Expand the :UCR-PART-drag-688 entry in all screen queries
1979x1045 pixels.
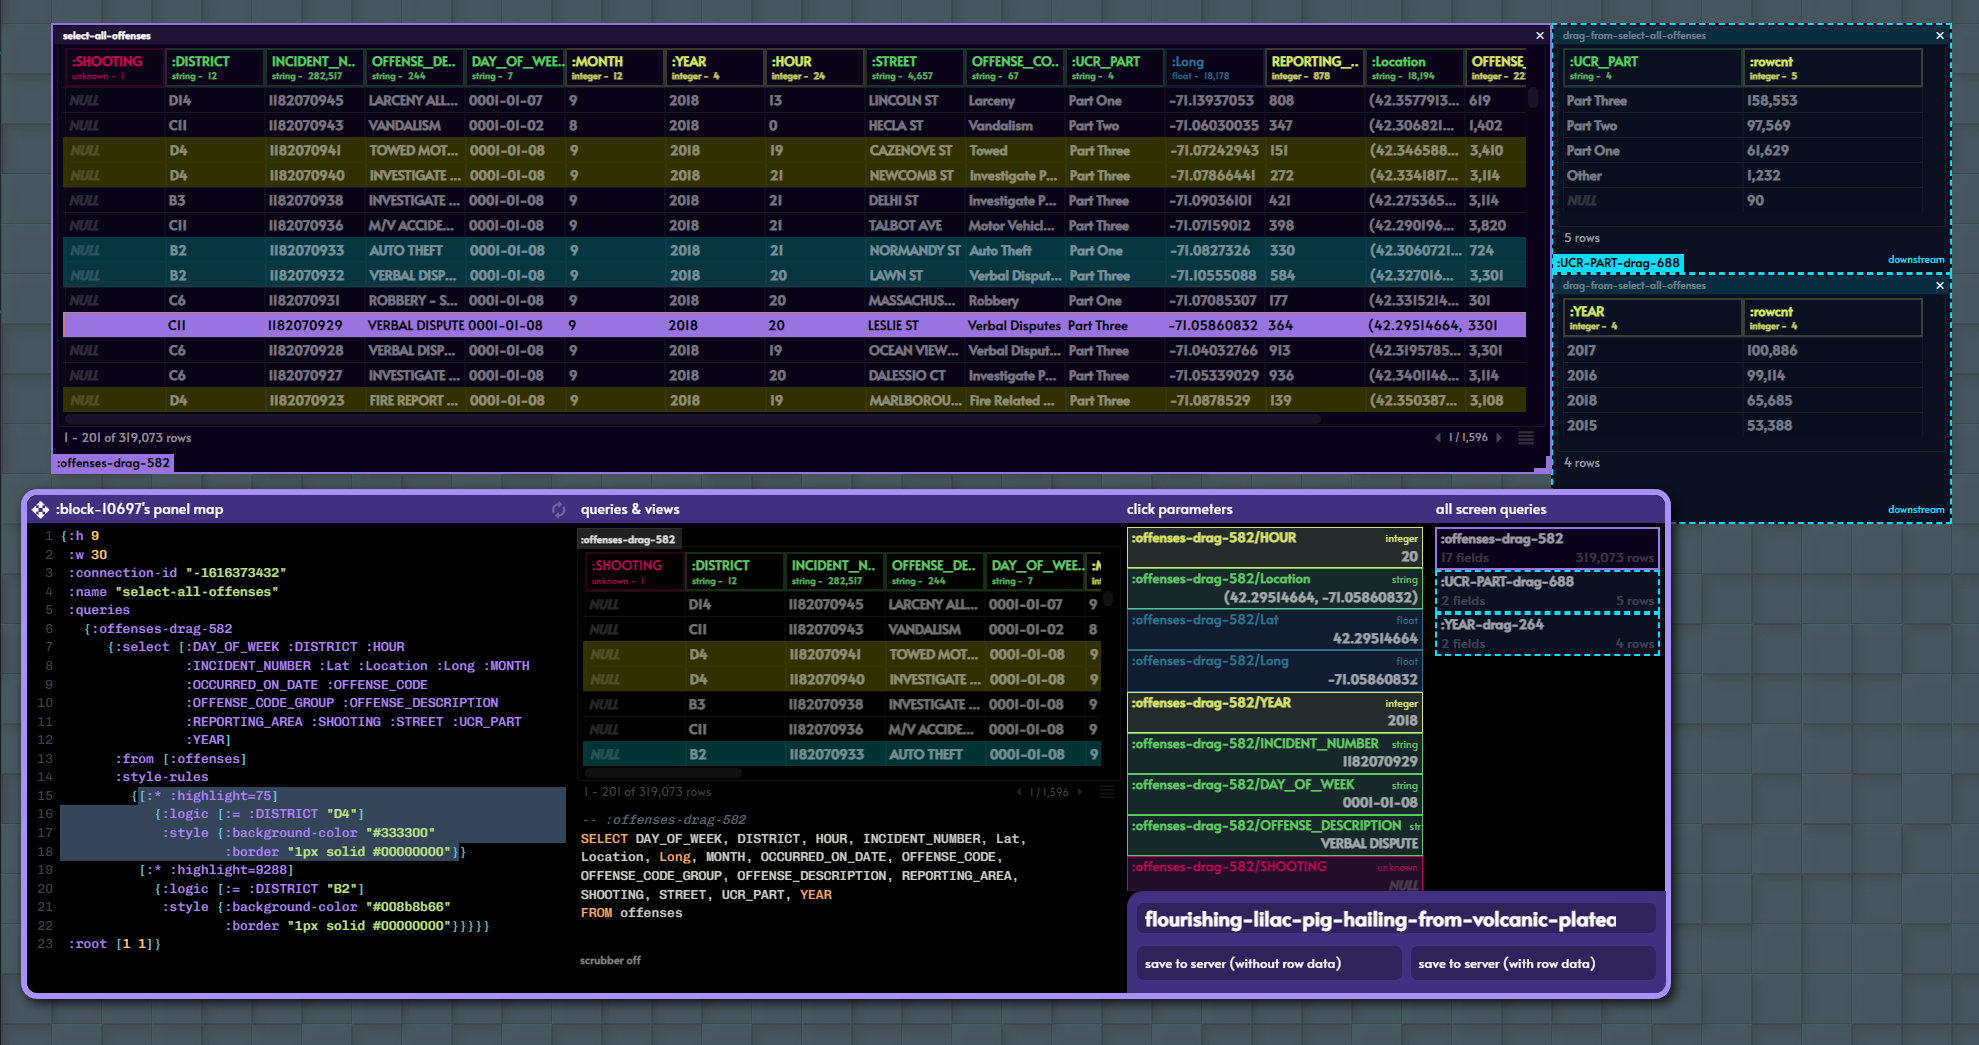coord(1547,590)
